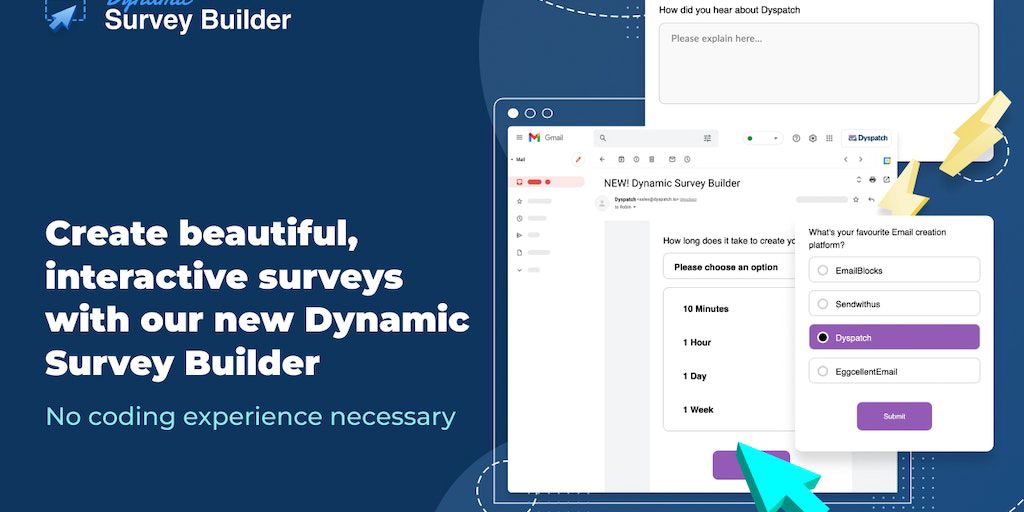The height and width of the screenshot is (512, 1024).
Task: Open the Gmail settings gear
Action: (812, 138)
